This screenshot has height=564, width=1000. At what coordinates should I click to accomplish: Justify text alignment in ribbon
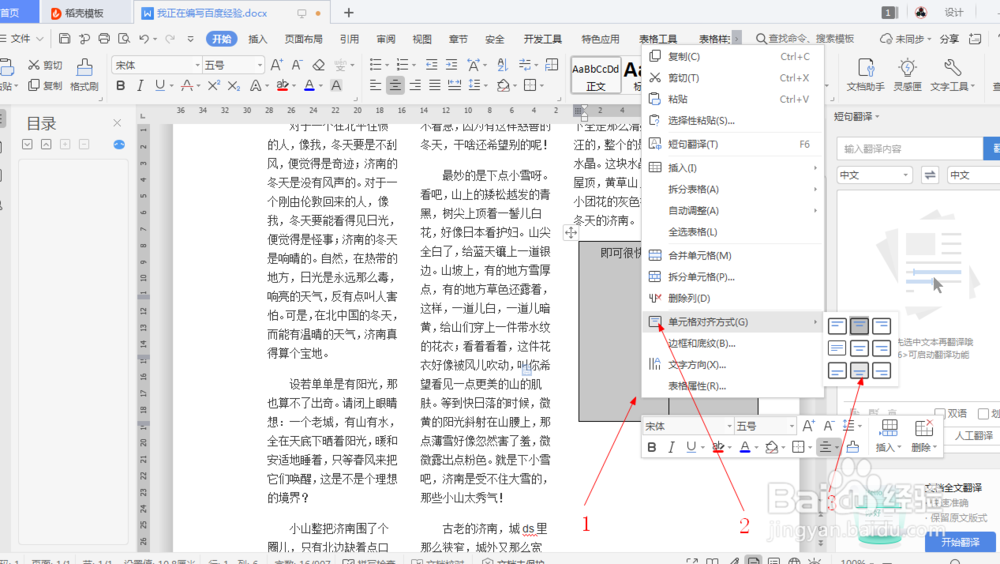434,85
